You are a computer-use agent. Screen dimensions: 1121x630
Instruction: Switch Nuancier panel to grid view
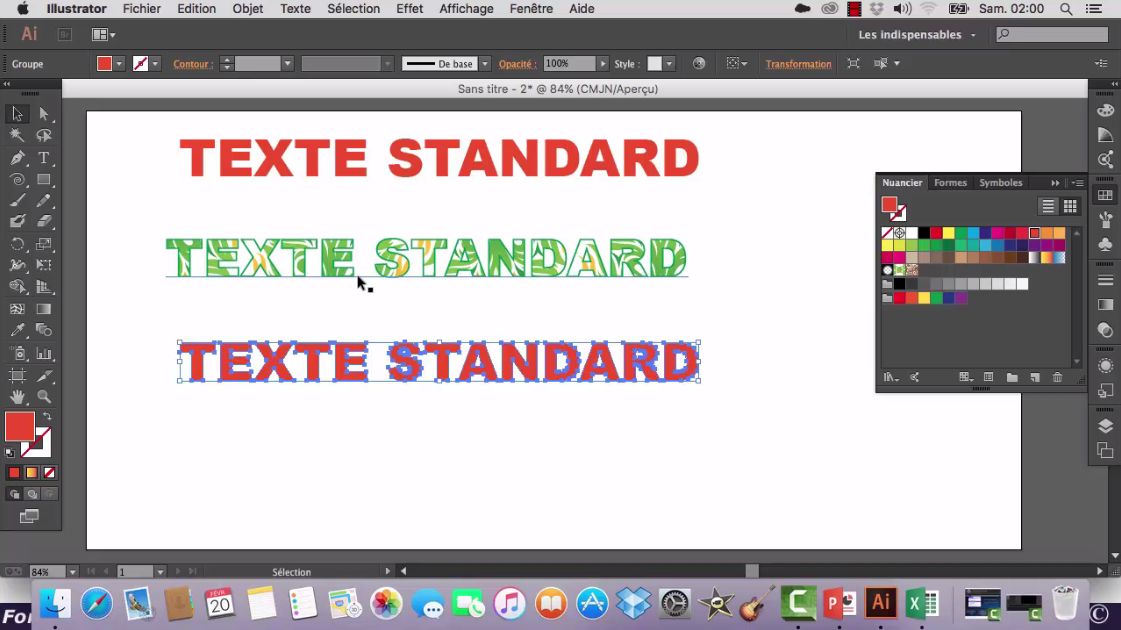tap(1069, 205)
